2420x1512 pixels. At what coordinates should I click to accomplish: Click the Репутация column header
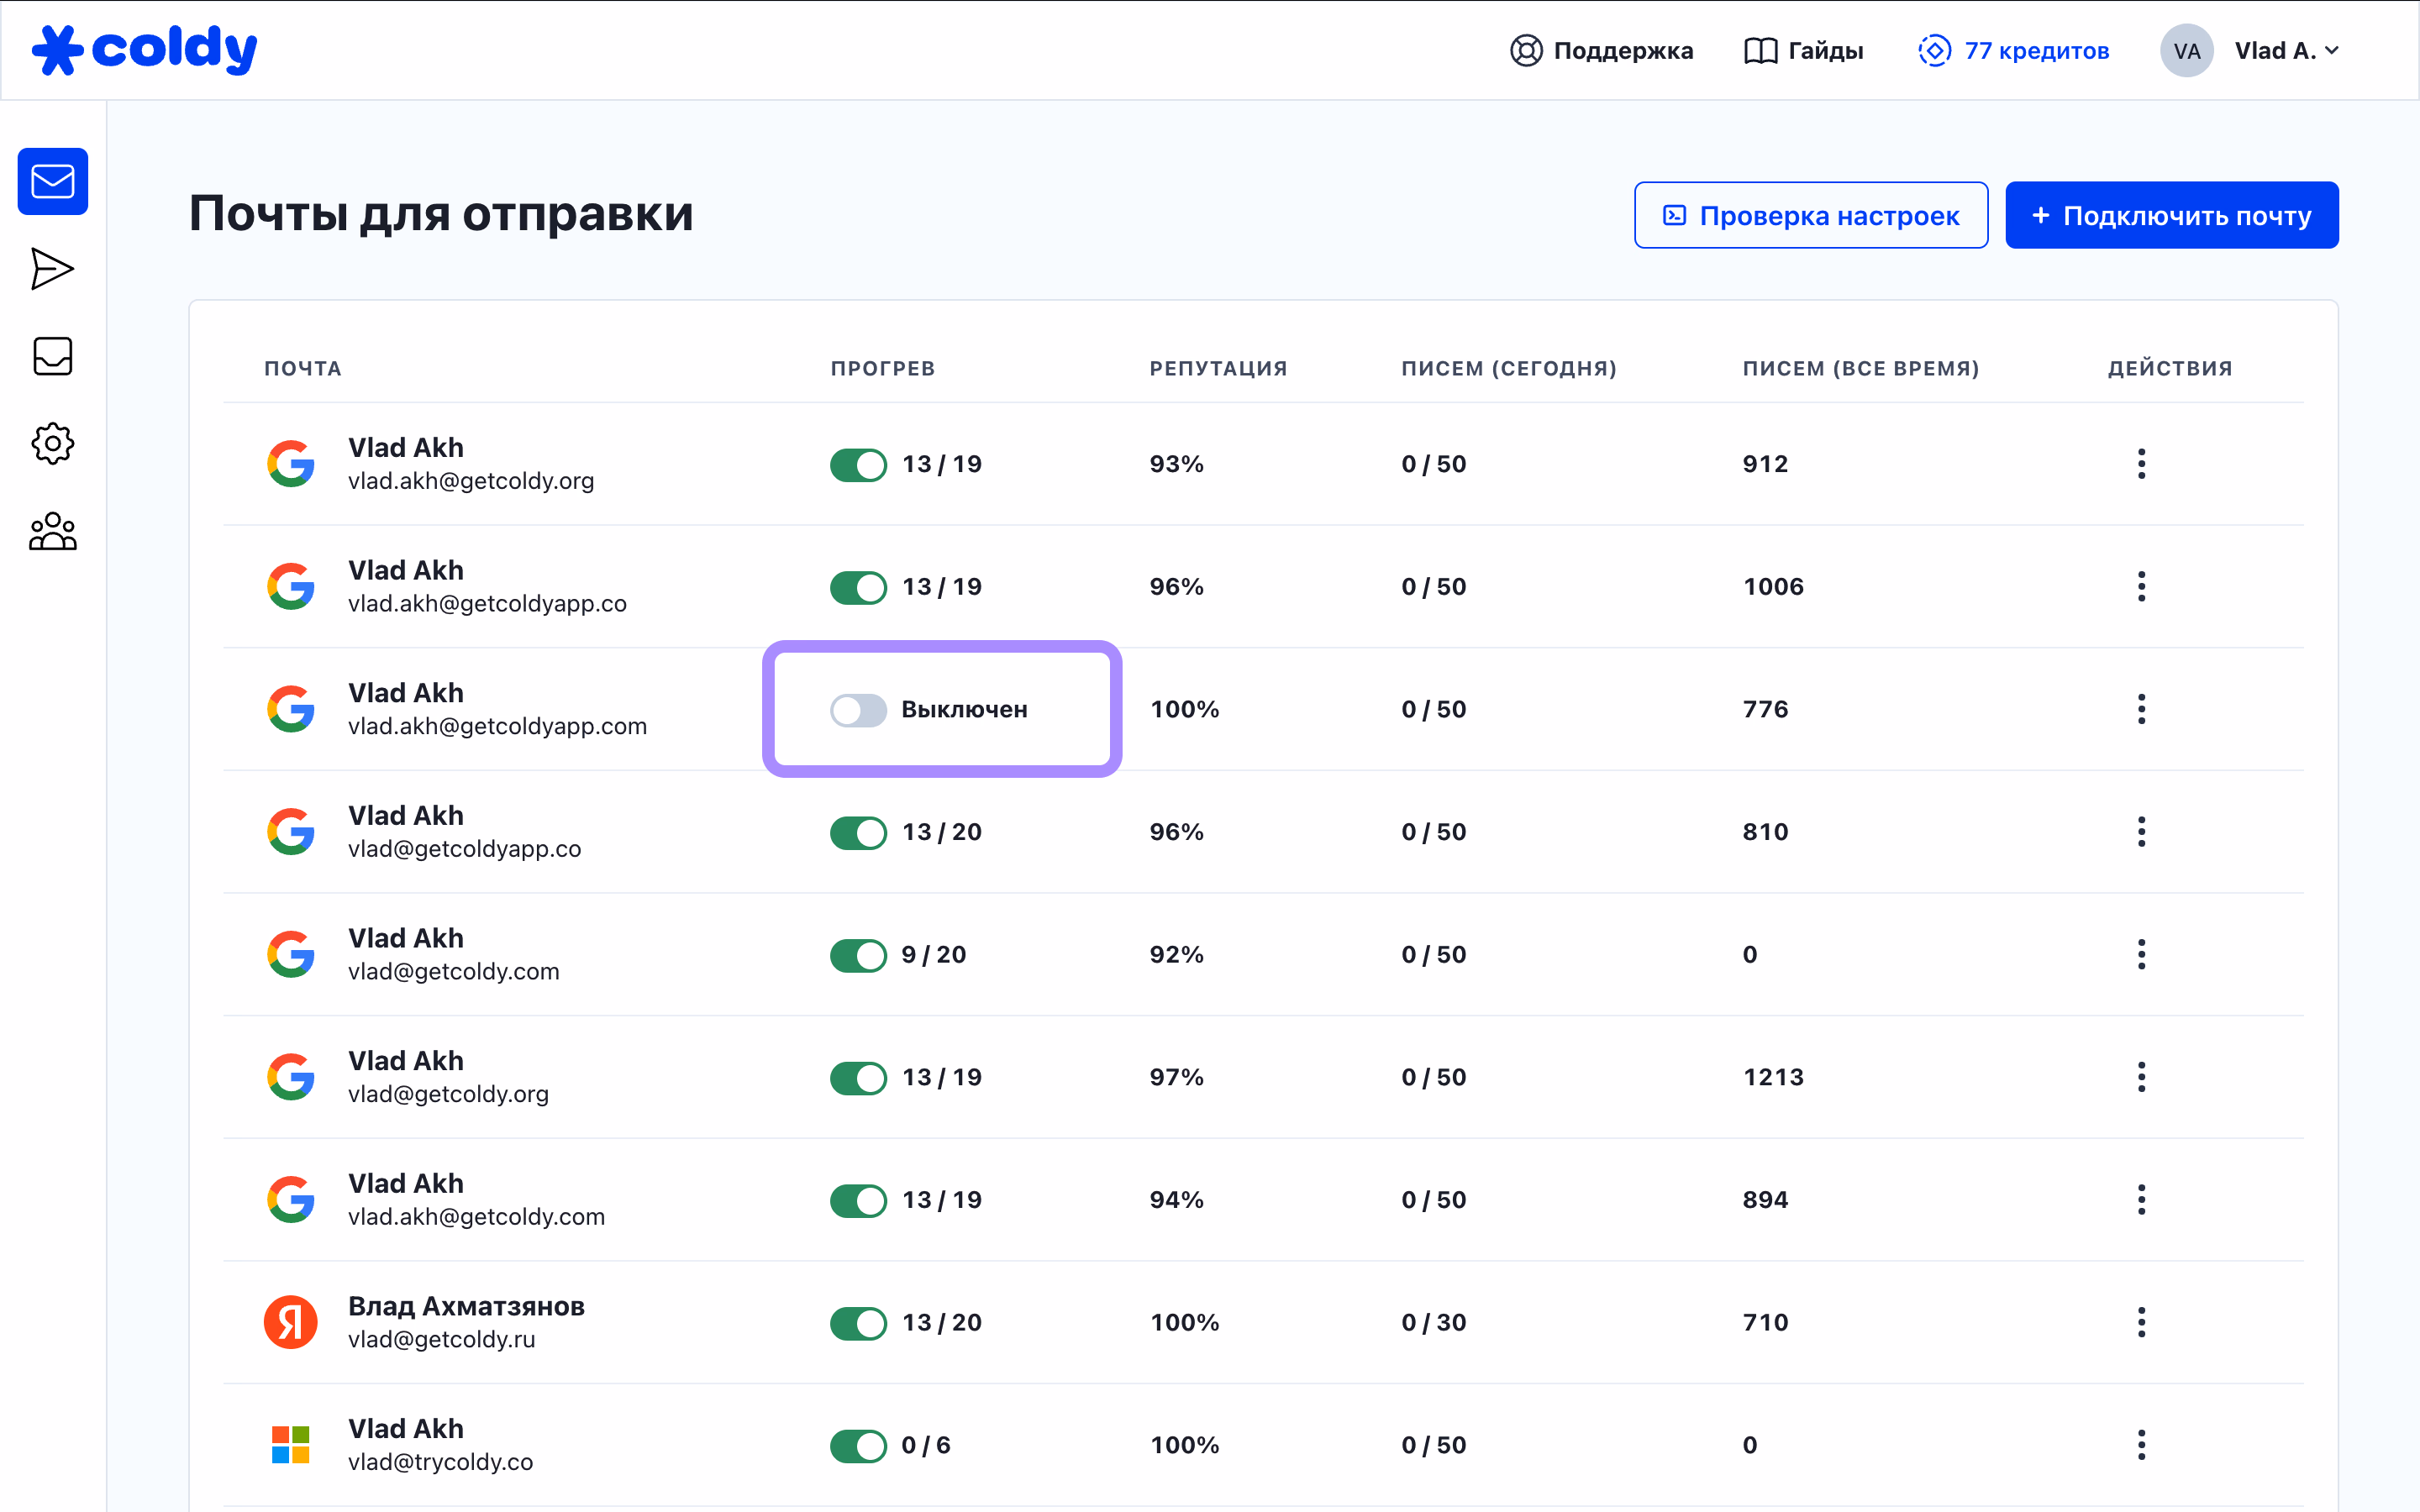click(1218, 368)
